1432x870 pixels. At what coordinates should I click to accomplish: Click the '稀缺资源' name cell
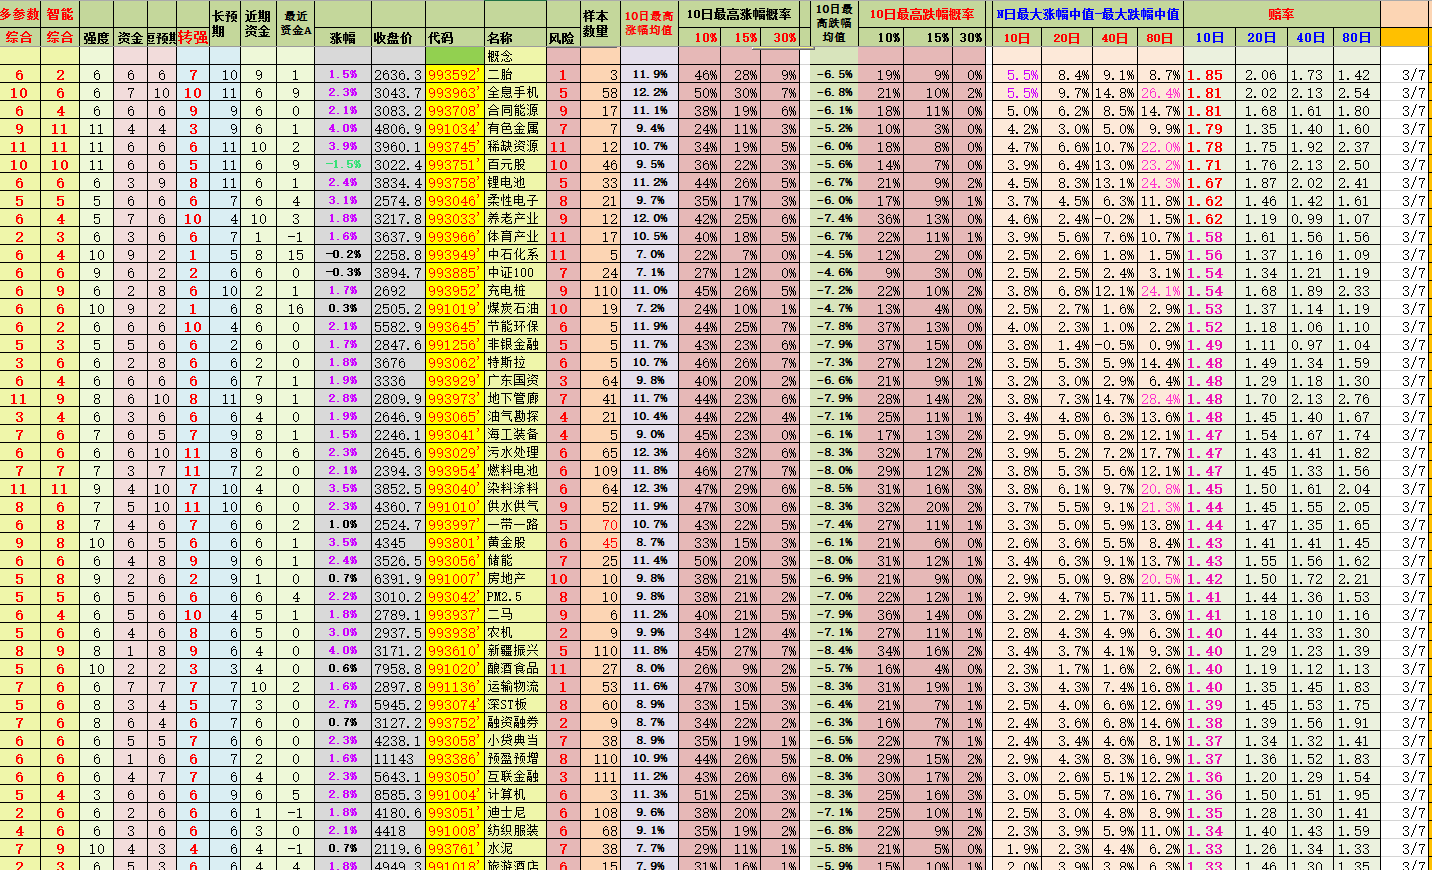(515, 147)
